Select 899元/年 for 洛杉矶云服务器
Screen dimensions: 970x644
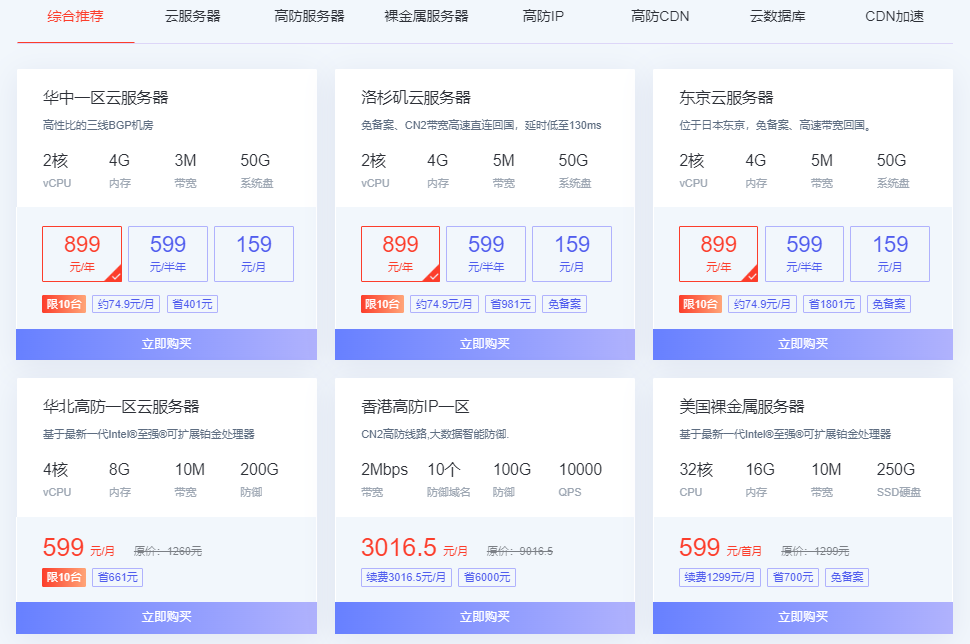tap(400, 254)
